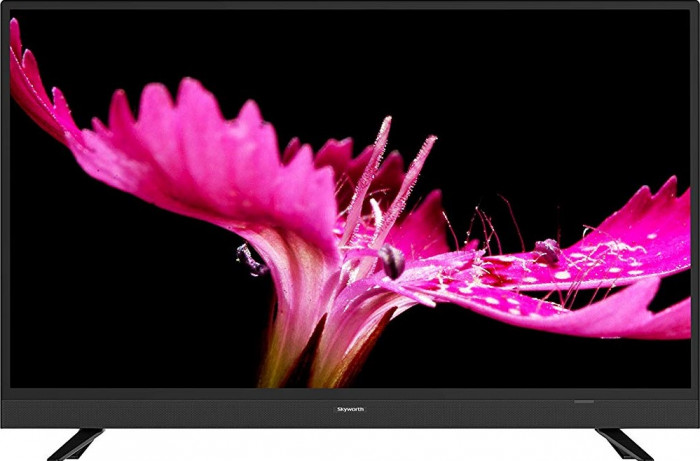This screenshot has height=461, width=700.
Task: Click the water droplet cluster left of the stem
Action: click(250, 258)
